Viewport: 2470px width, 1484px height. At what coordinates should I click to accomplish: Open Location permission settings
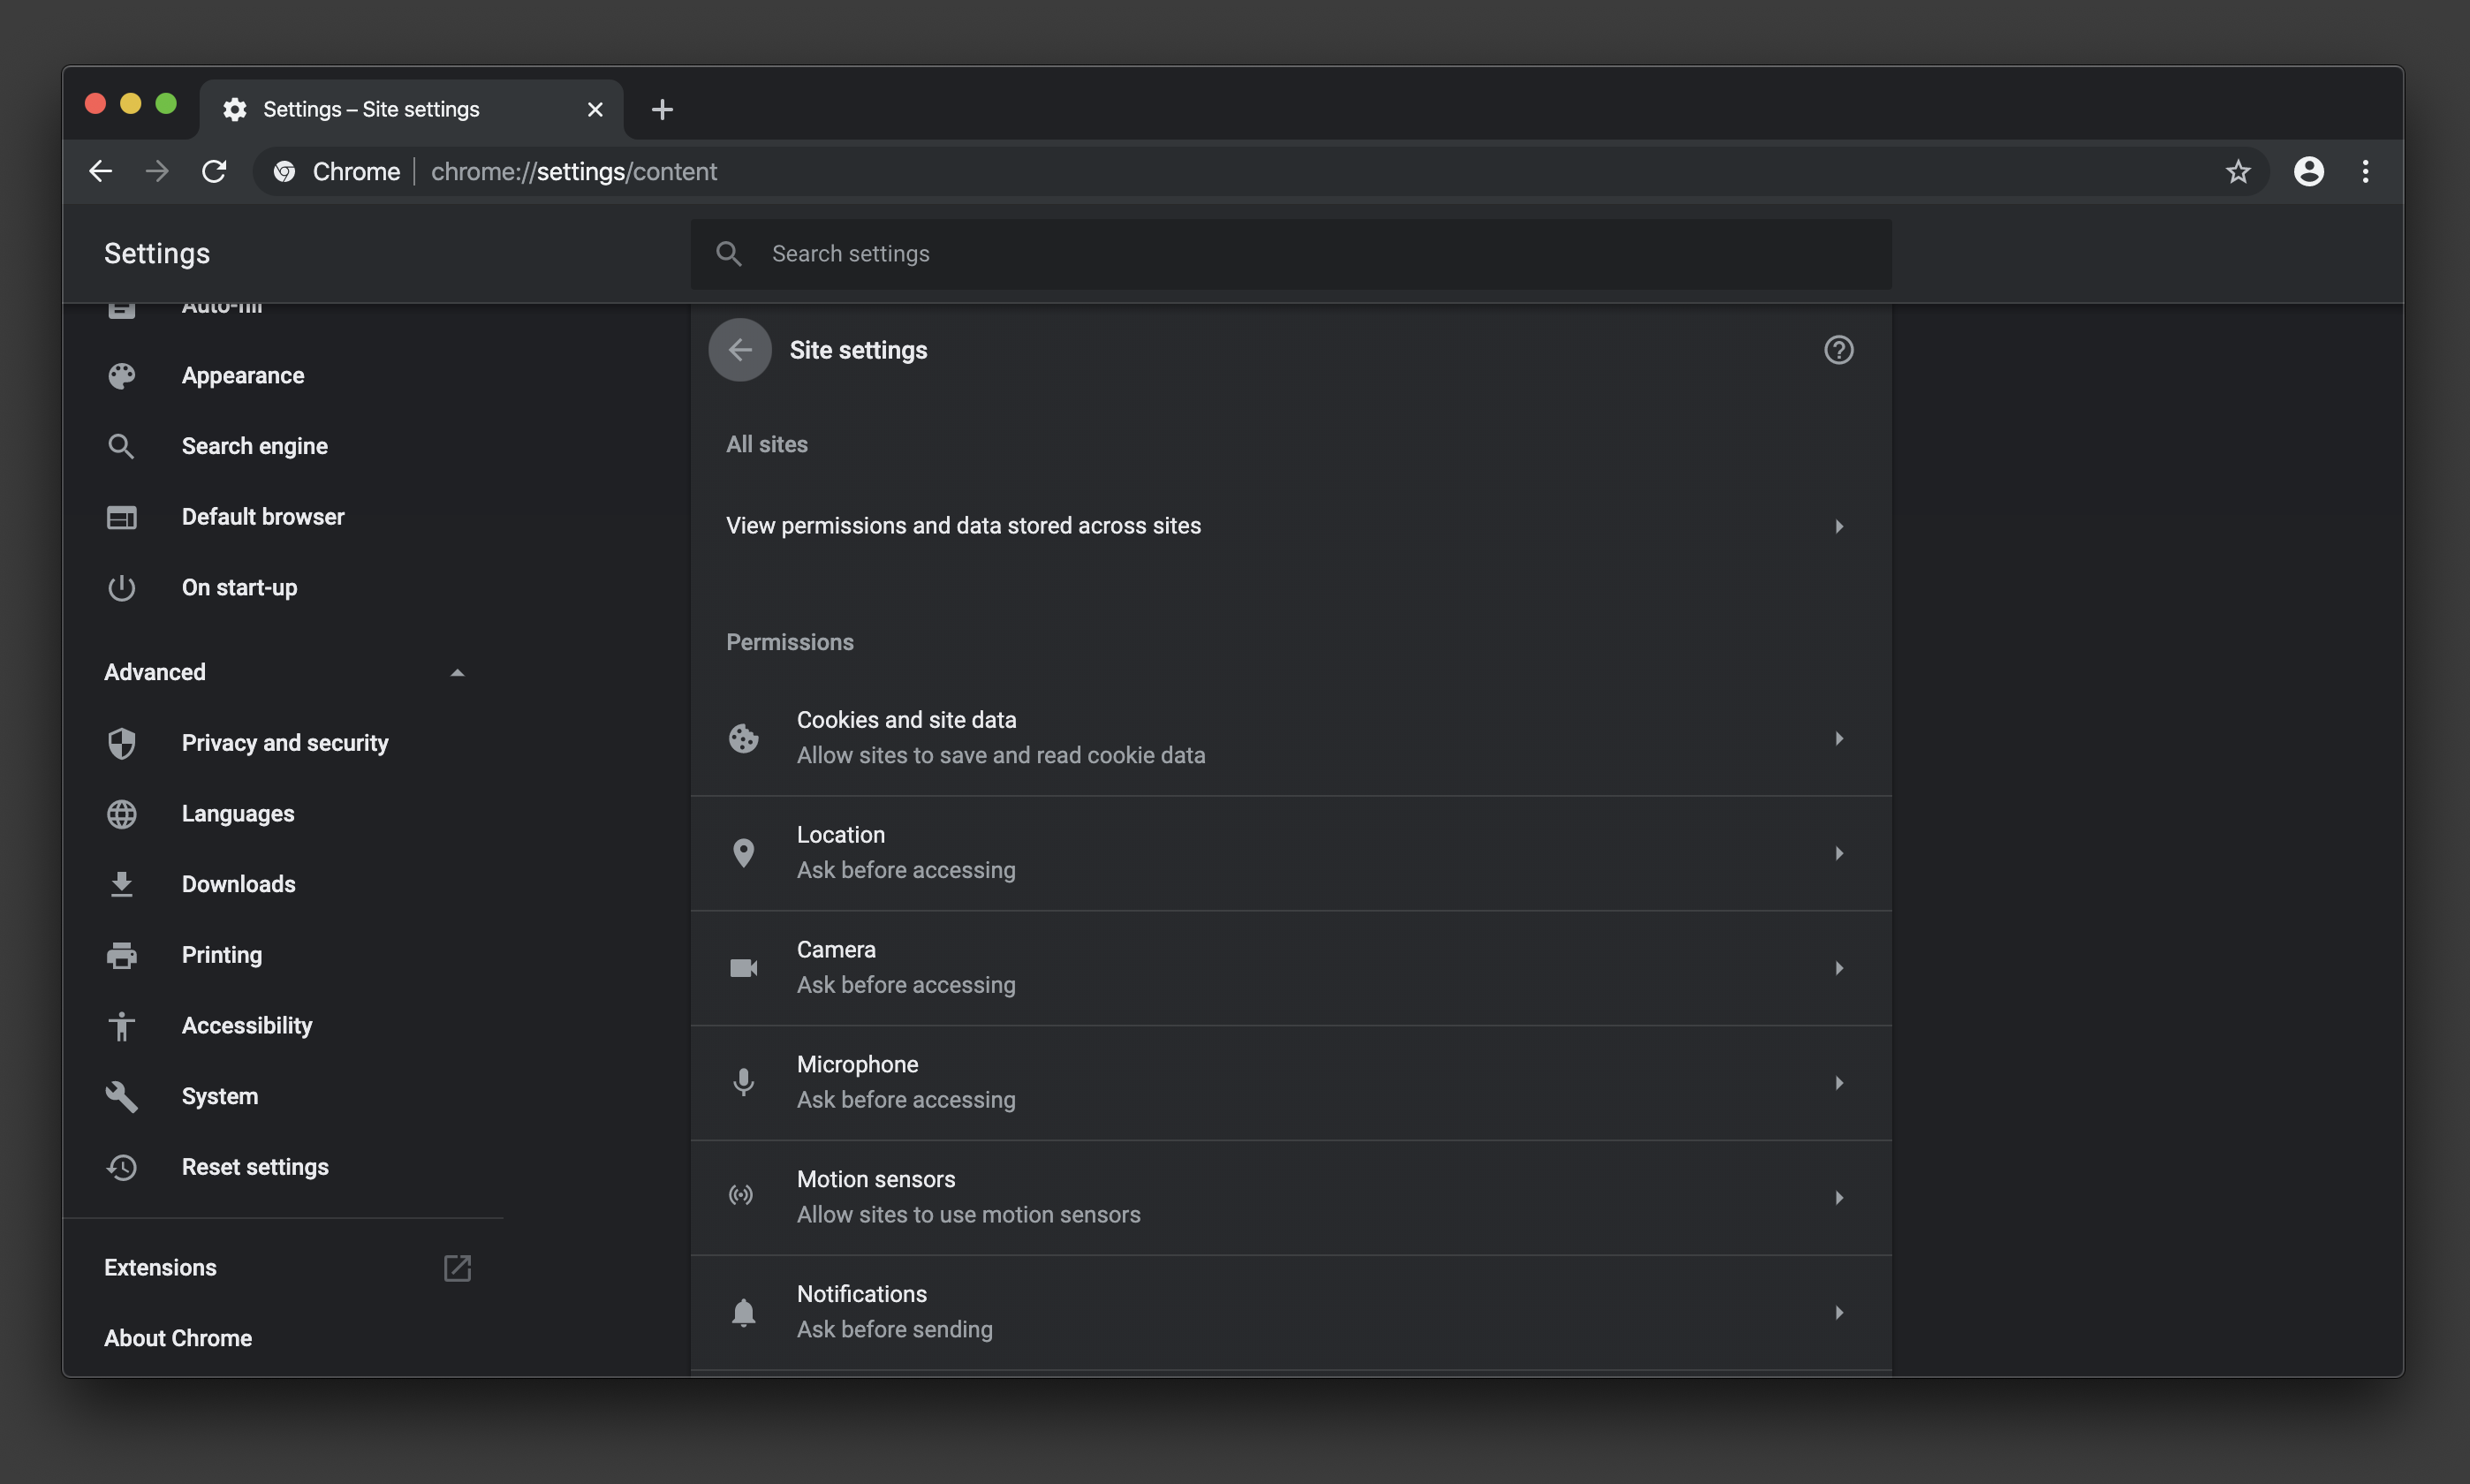pyautogui.click(x=1290, y=853)
